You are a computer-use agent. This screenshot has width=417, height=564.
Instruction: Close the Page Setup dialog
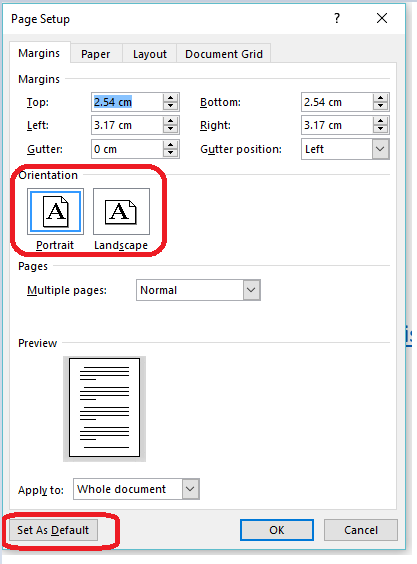pos(382,18)
